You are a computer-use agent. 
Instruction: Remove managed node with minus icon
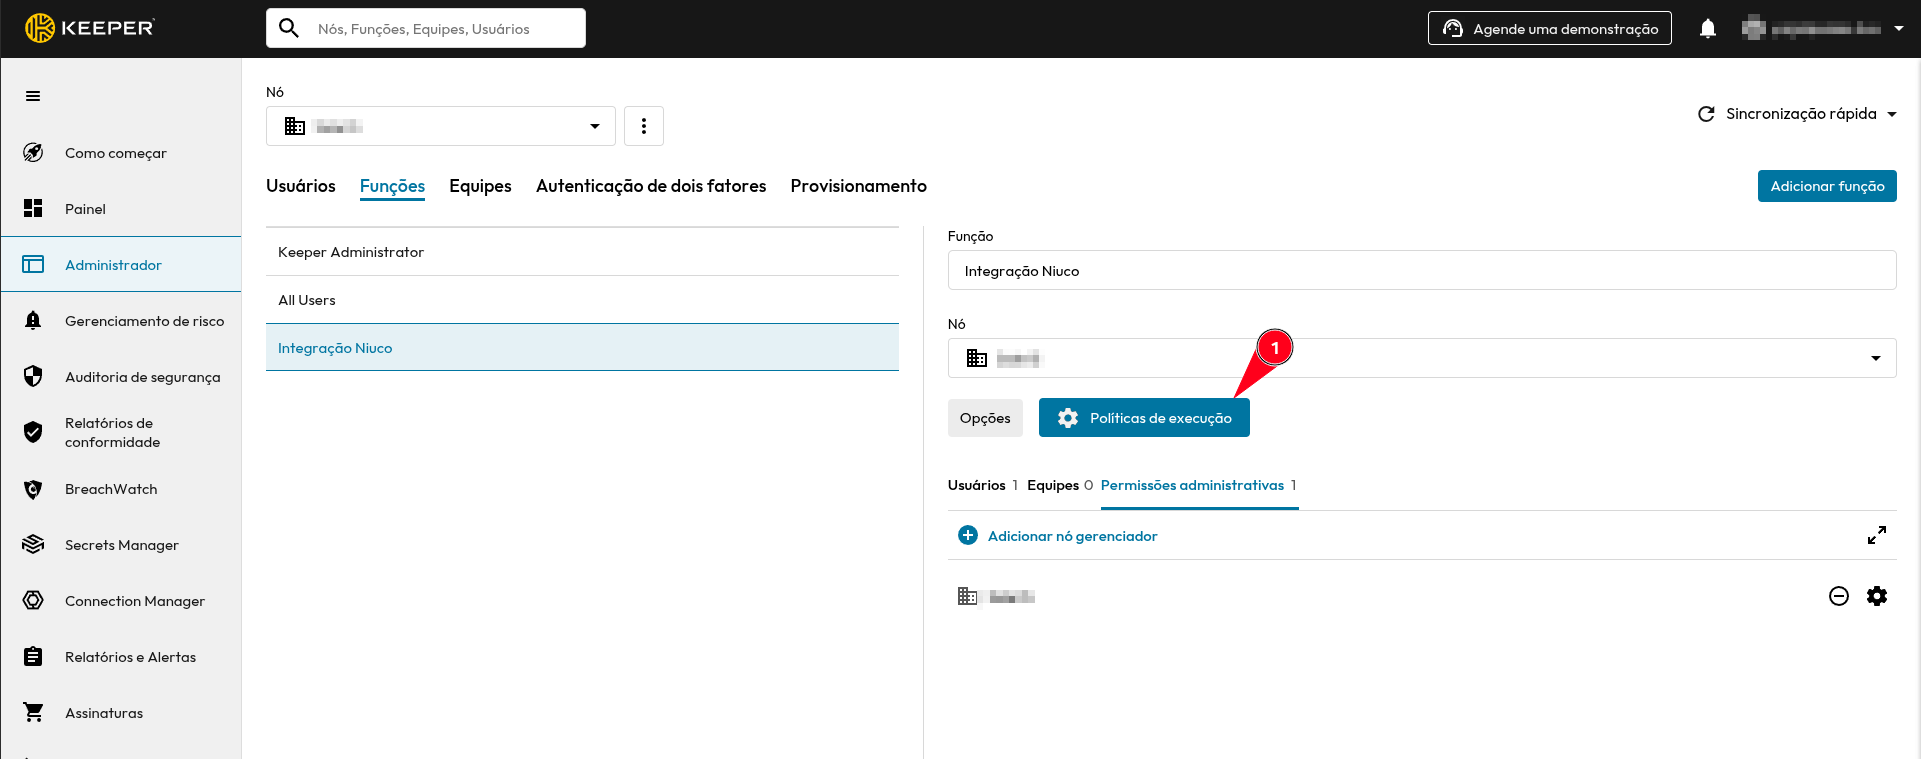click(1839, 596)
